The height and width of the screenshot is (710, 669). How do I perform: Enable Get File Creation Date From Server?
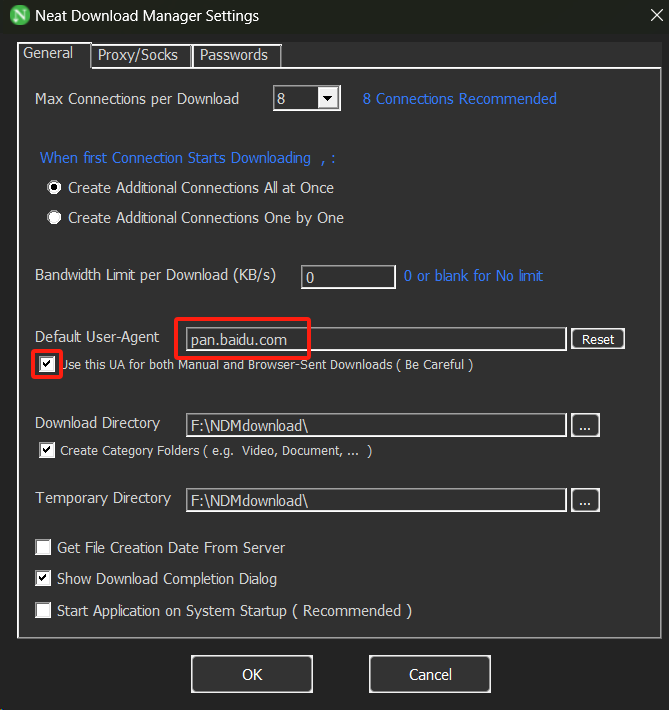click(x=44, y=548)
